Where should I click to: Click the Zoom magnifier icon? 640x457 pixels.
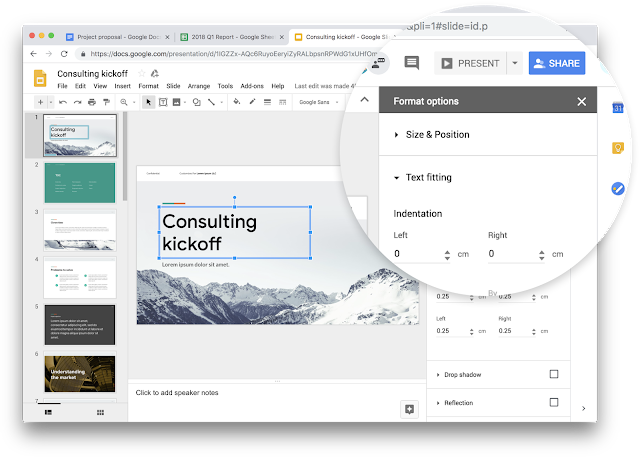coord(124,102)
